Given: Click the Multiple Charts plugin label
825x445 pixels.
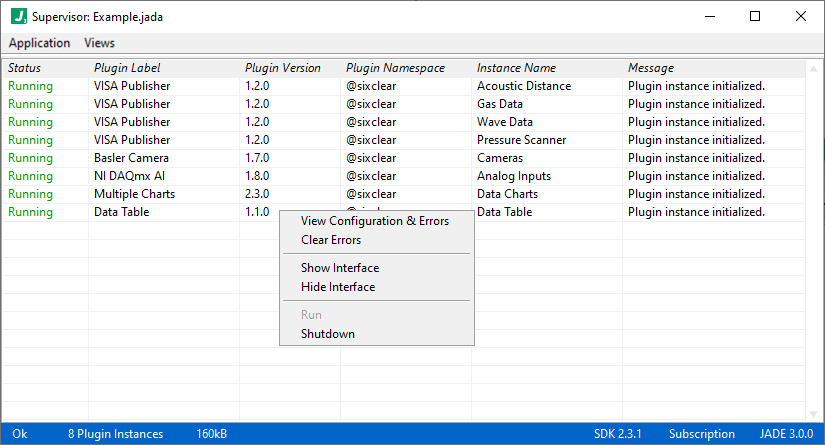Looking at the screenshot, I should pos(134,194).
